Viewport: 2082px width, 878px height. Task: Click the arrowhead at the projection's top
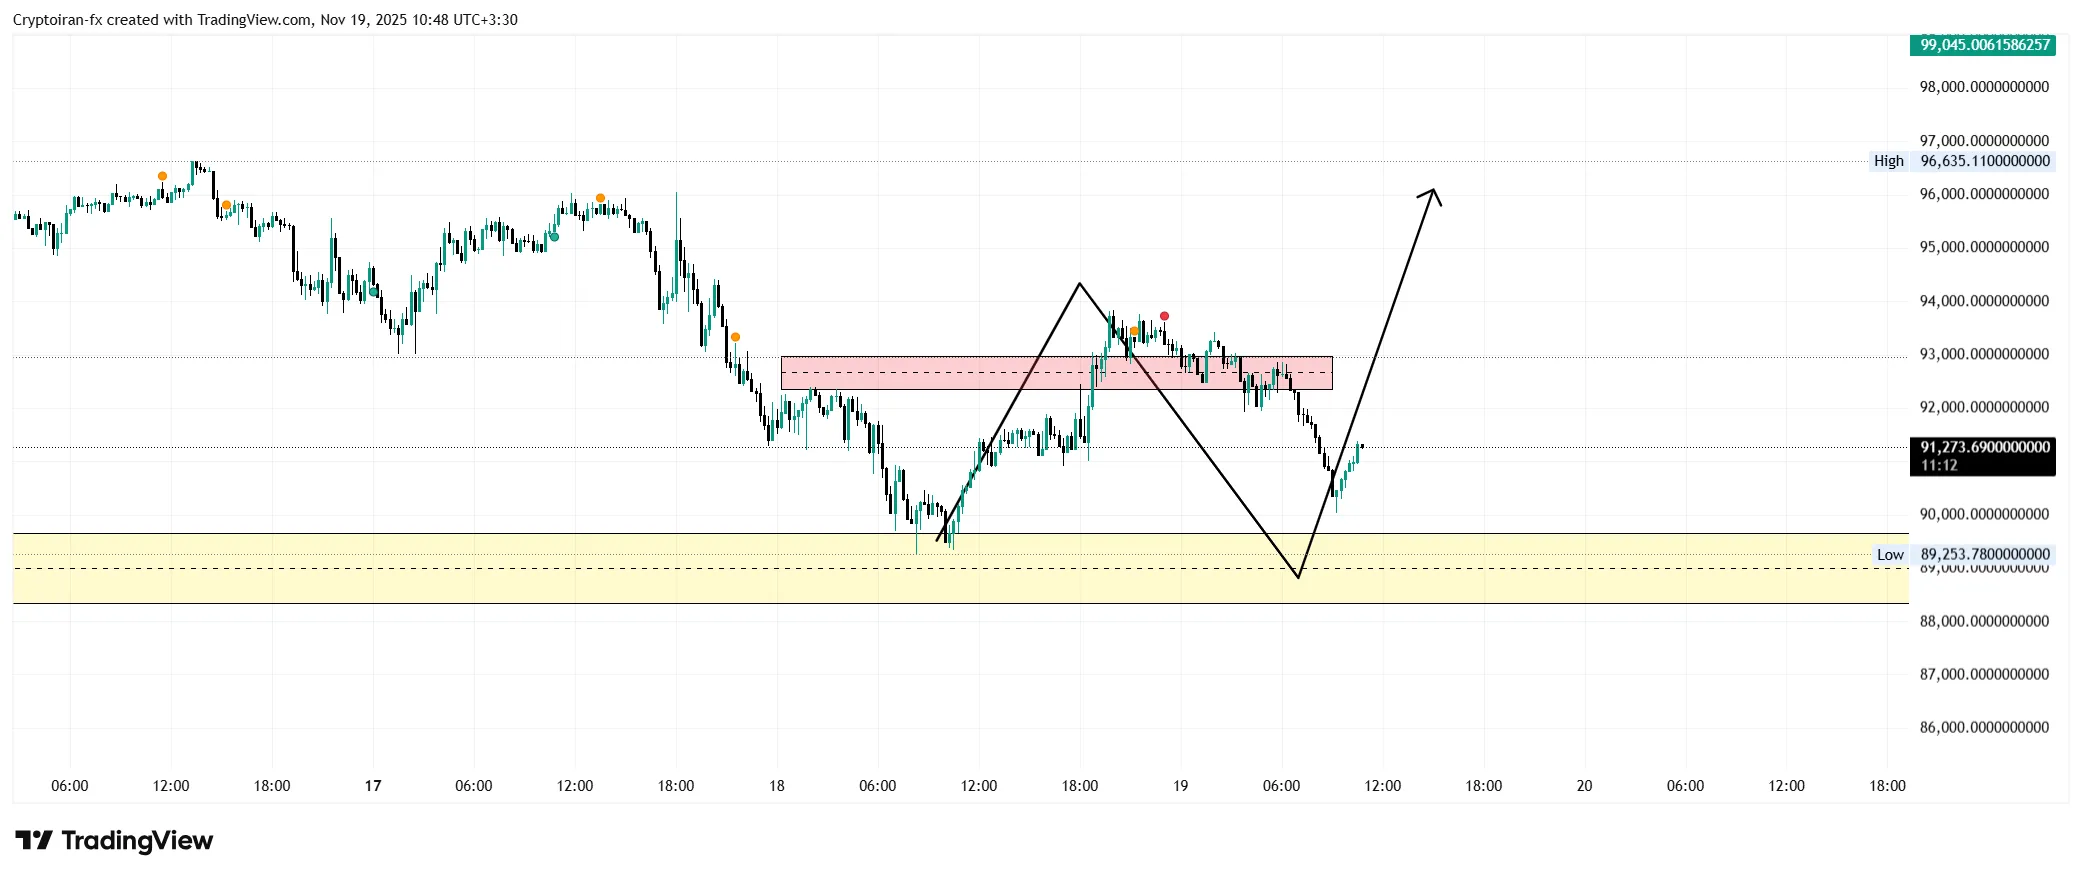coord(1434,191)
